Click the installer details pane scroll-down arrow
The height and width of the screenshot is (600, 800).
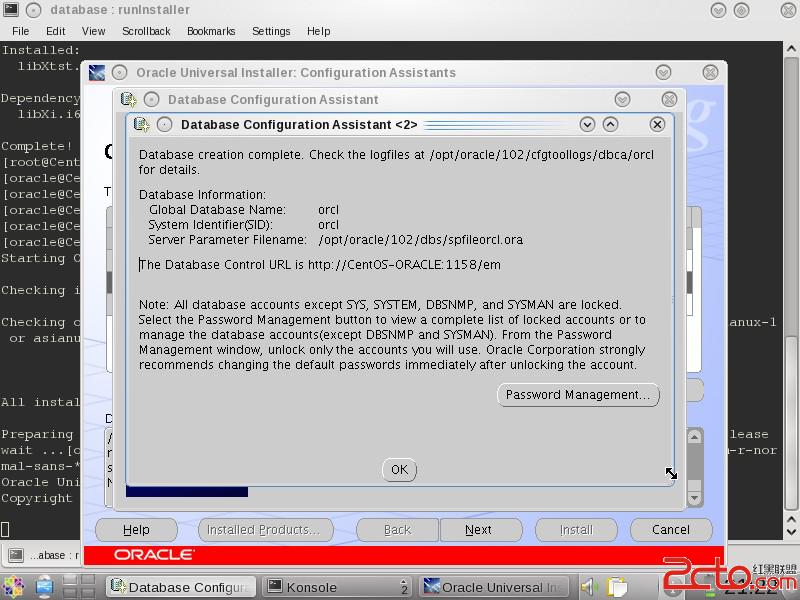click(x=694, y=498)
